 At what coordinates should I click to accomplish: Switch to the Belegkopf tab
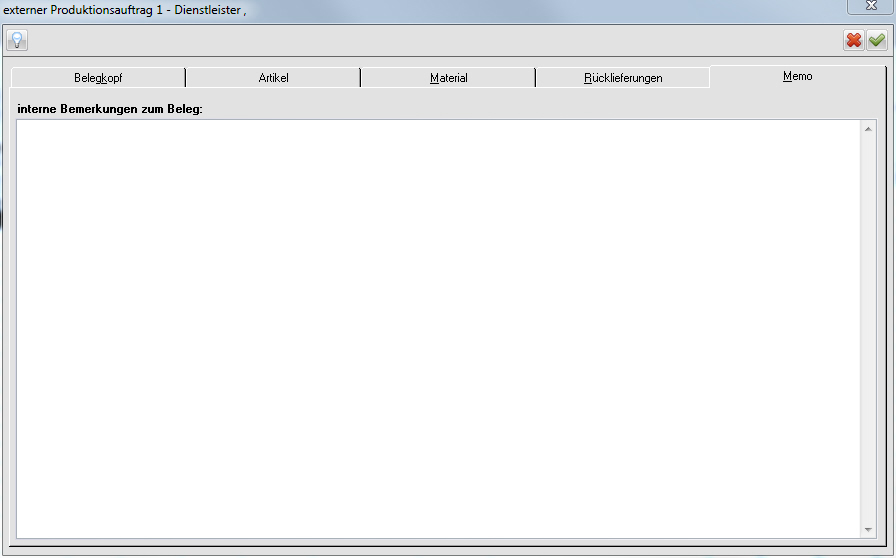[98, 78]
